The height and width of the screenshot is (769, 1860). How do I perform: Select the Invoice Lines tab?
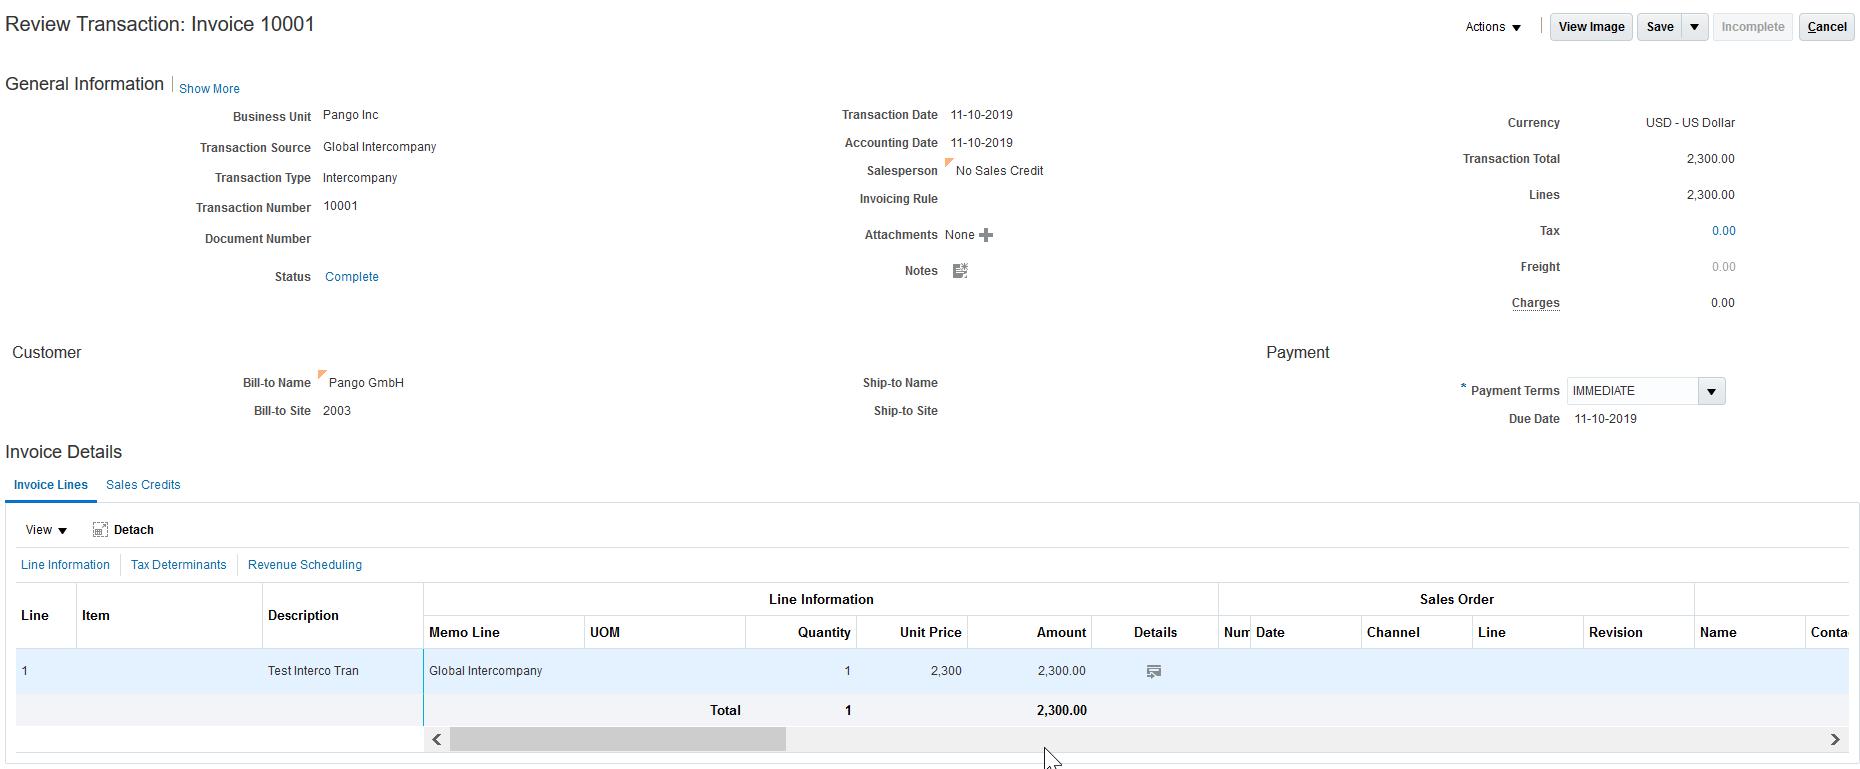(51, 485)
